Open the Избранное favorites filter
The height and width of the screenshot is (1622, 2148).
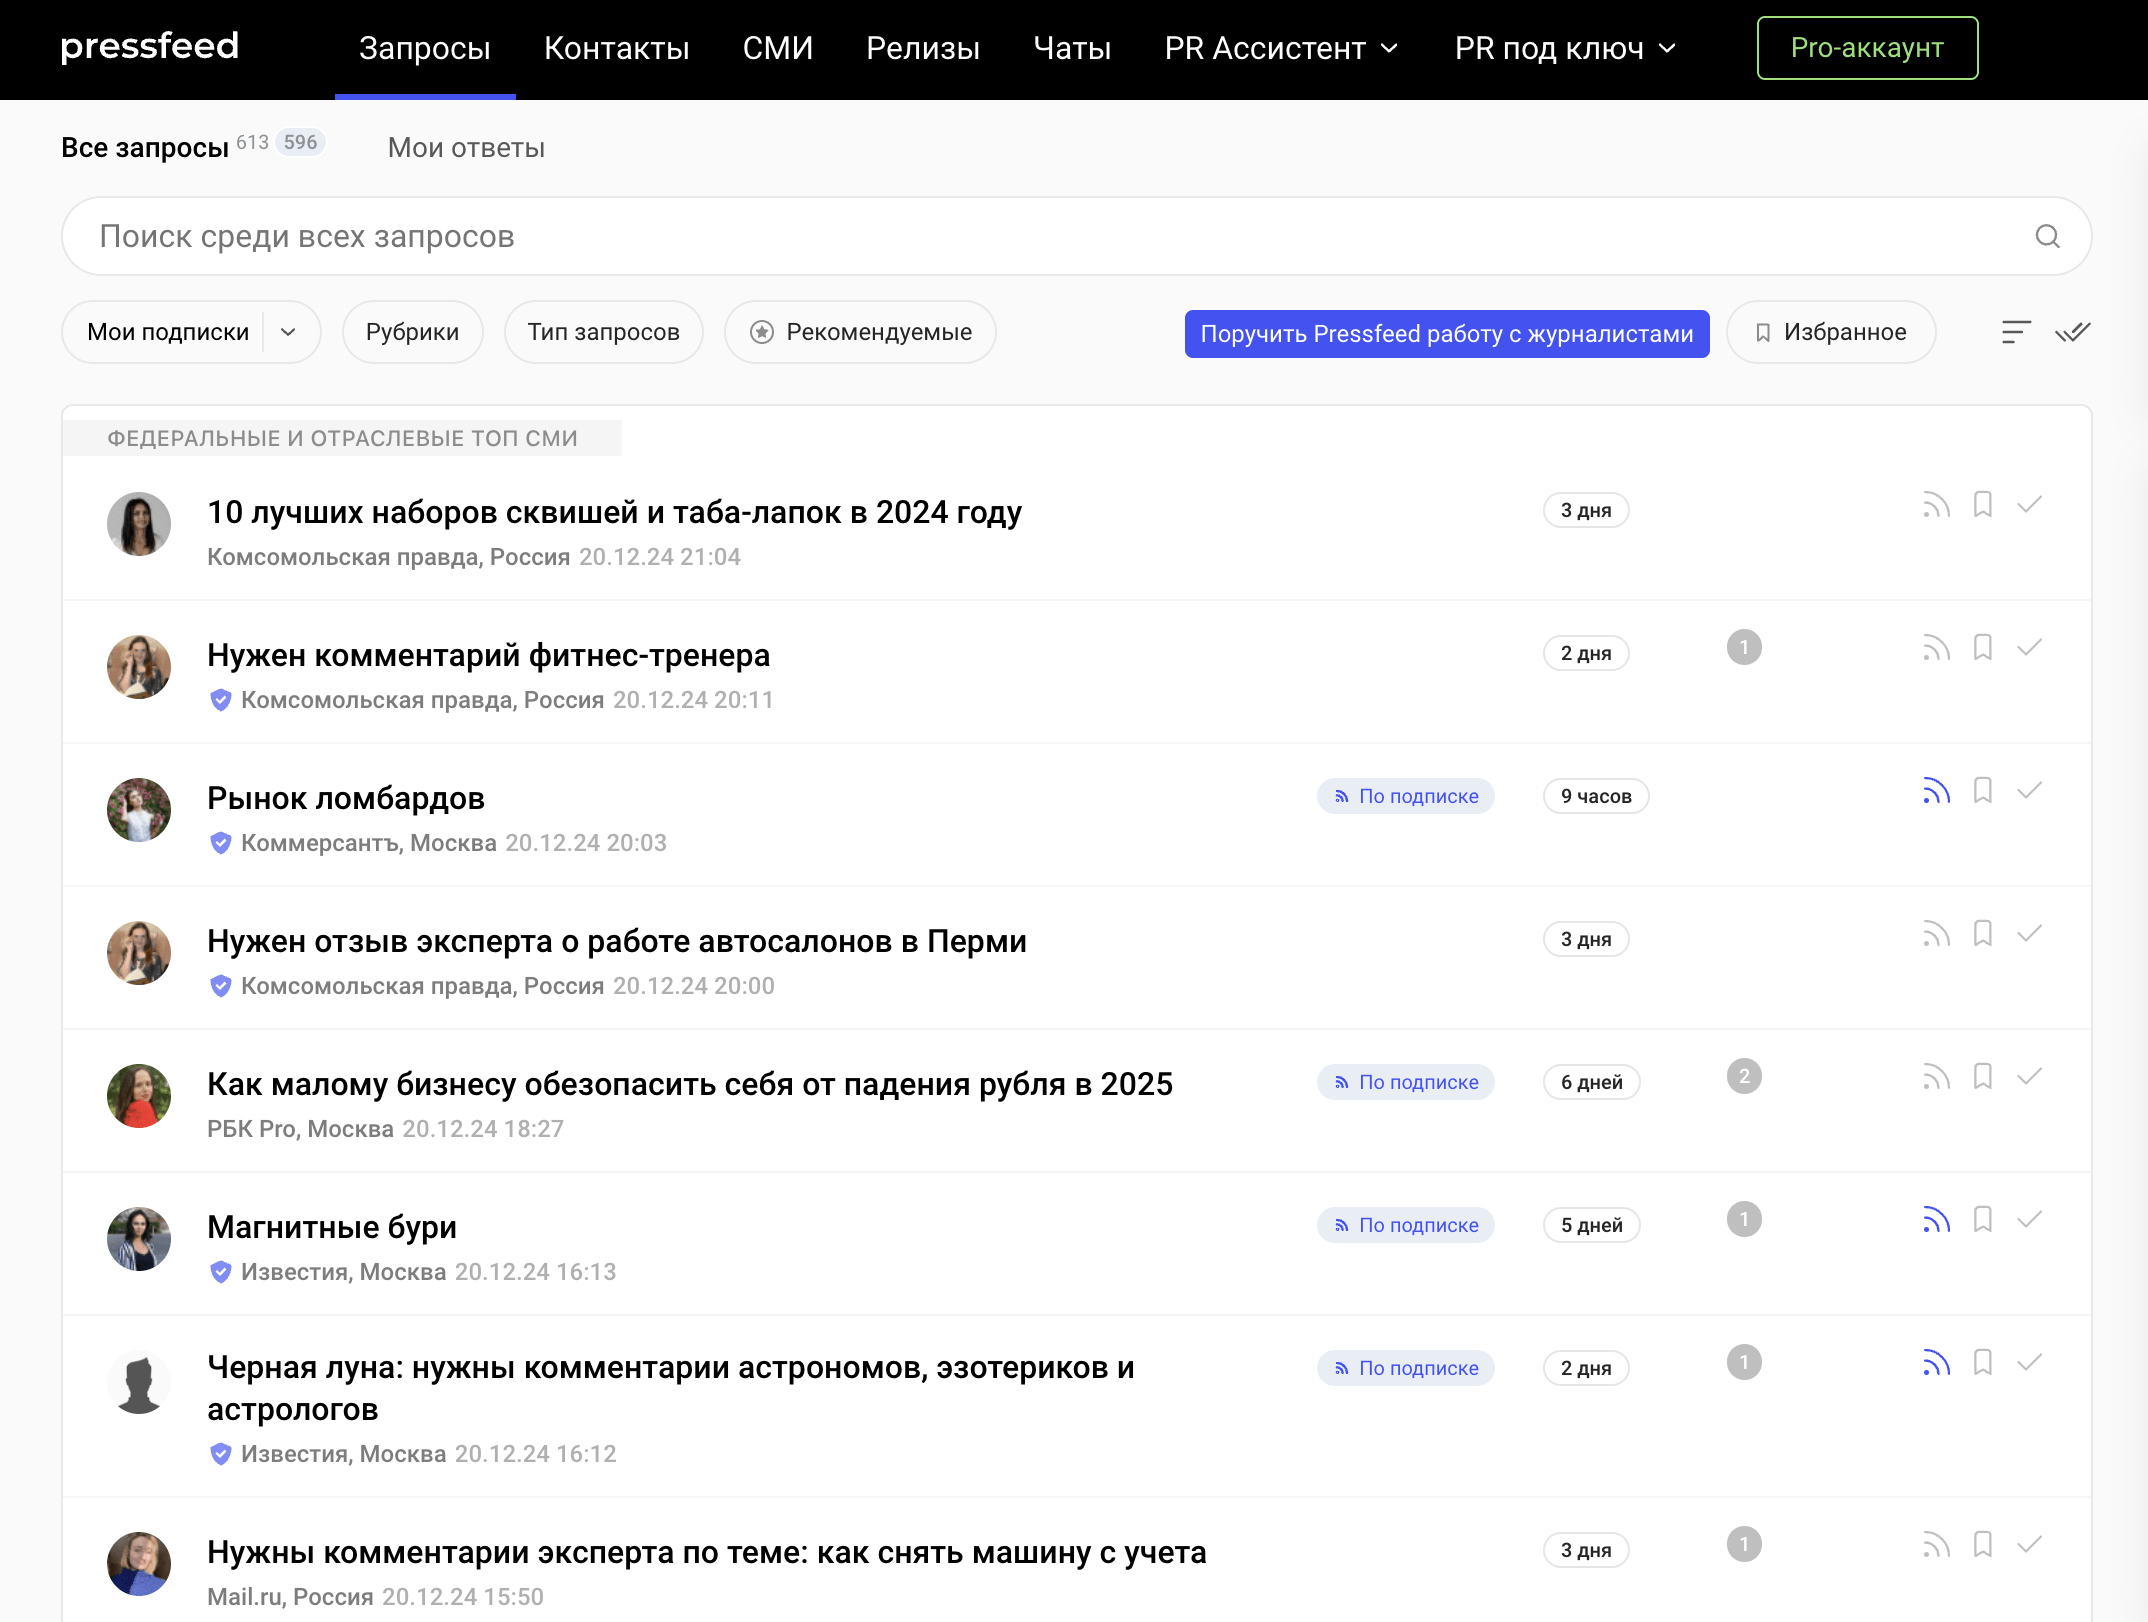(x=1830, y=332)
